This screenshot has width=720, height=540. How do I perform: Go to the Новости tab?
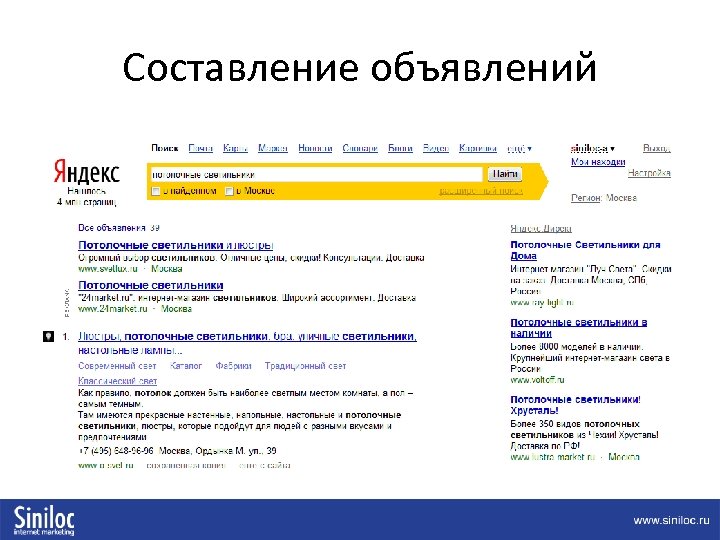pyautogui.click(x=315, y=148)
